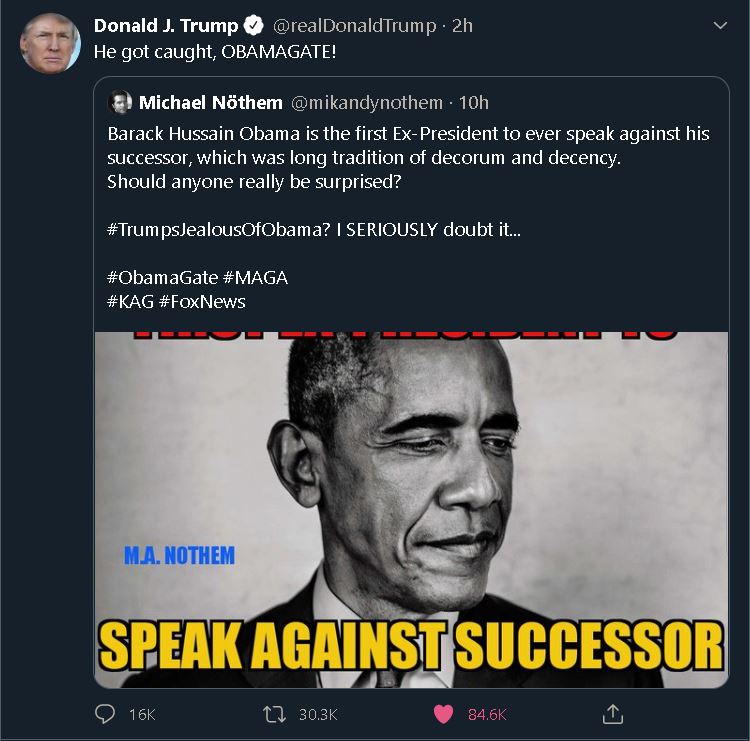Open the quoted tweet meme image
Screen dimensions: 750x741
(x=411, y=509)
